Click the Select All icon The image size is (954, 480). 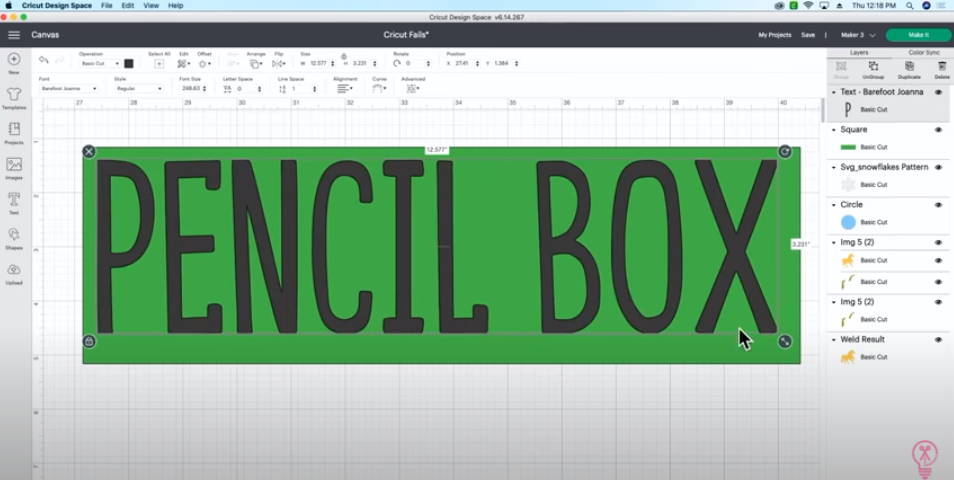[159, 63]
